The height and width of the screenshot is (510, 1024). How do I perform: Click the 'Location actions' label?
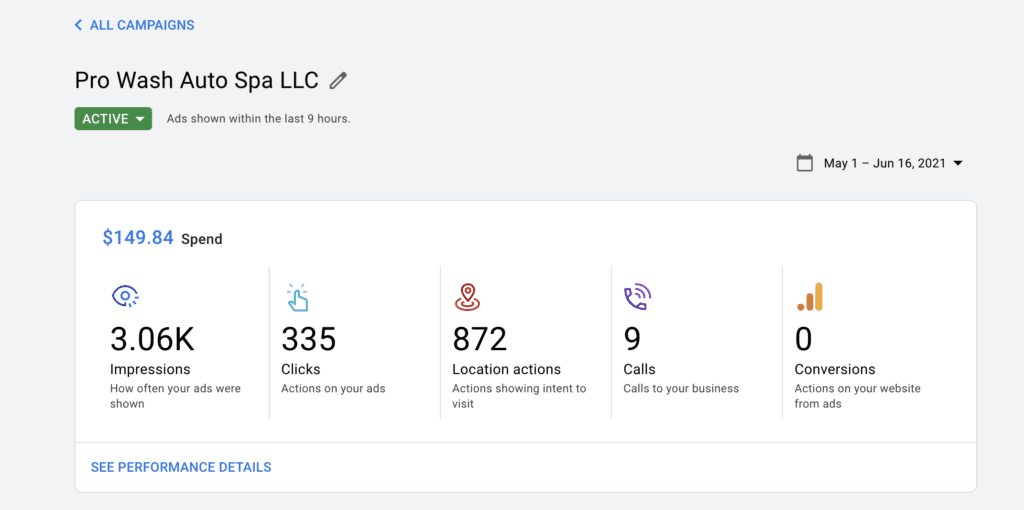pyautogui.click(x=506, y=370)
